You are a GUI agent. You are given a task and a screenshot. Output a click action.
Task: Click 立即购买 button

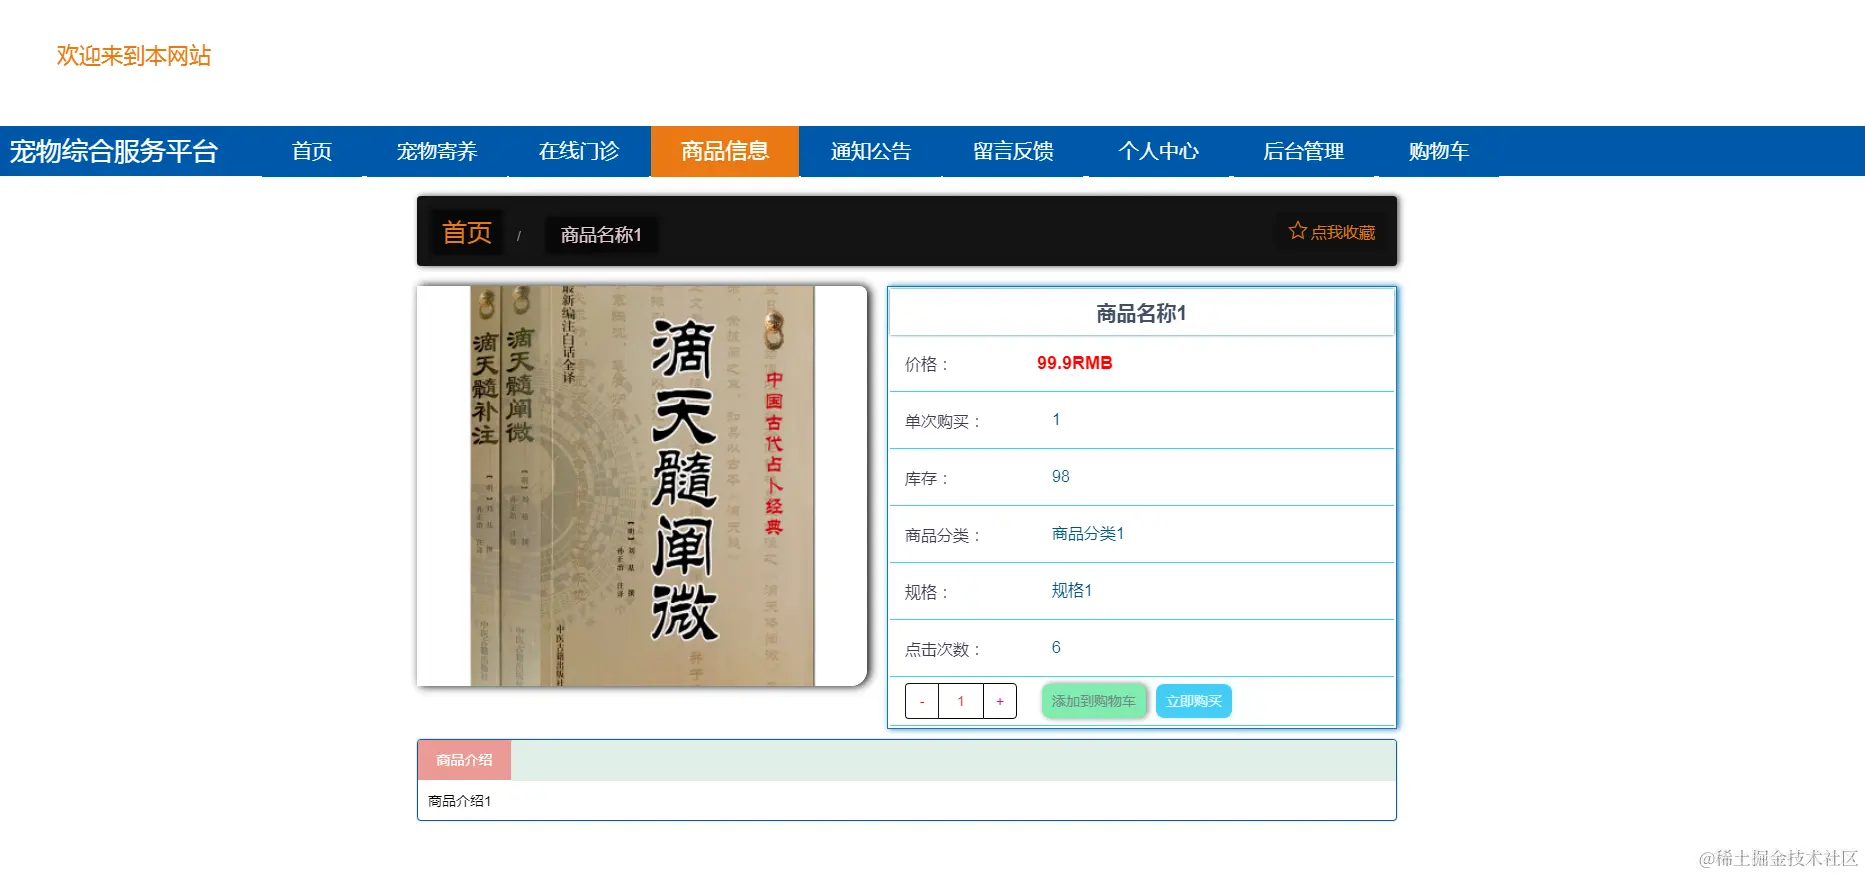coord(1194,701)
